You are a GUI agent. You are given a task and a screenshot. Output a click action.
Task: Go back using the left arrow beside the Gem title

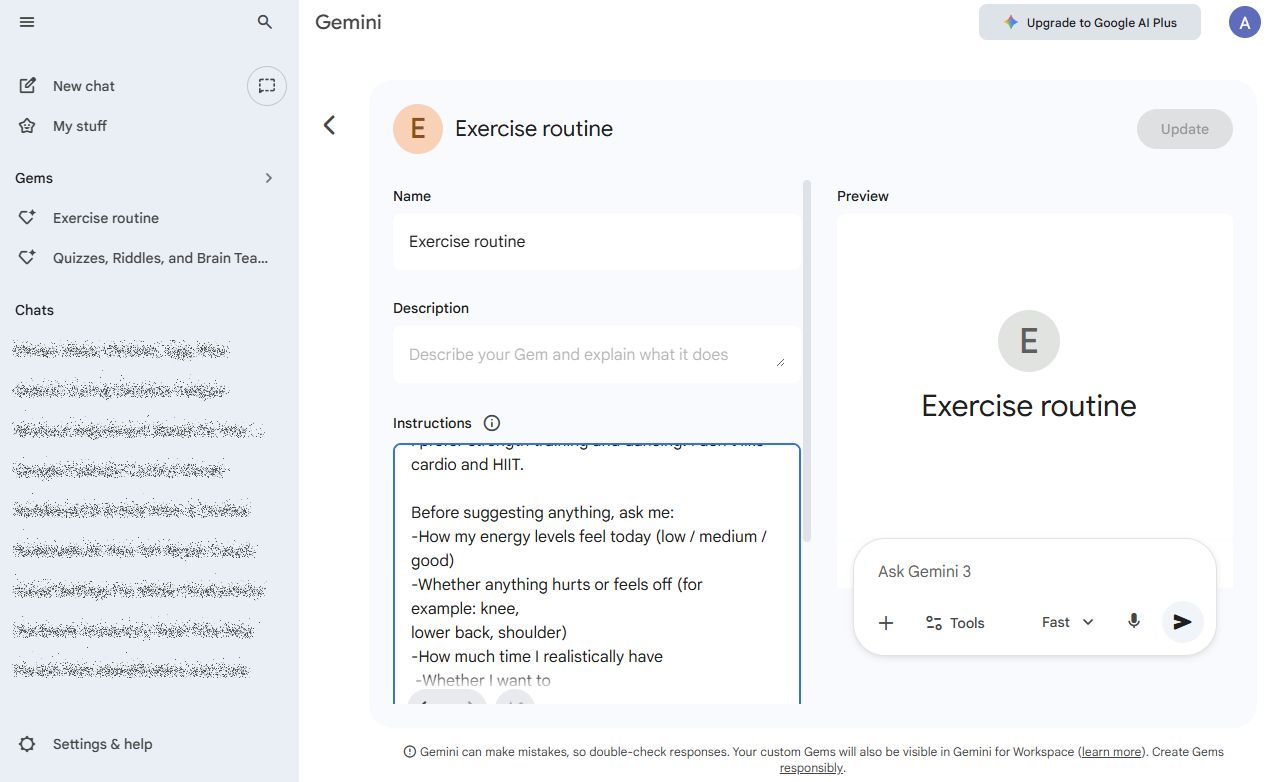pyautogui.click(x=329, y=125)
